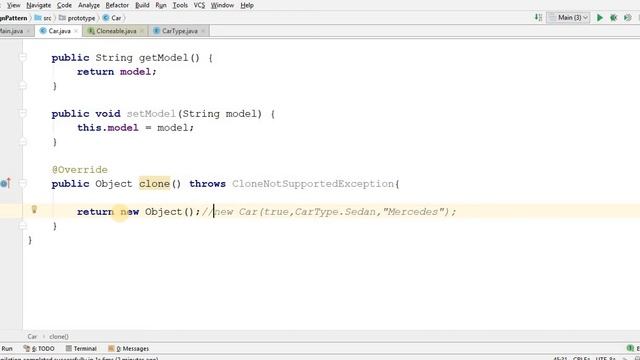Click the compilation status message in the status bar

[x=80, y=358]
